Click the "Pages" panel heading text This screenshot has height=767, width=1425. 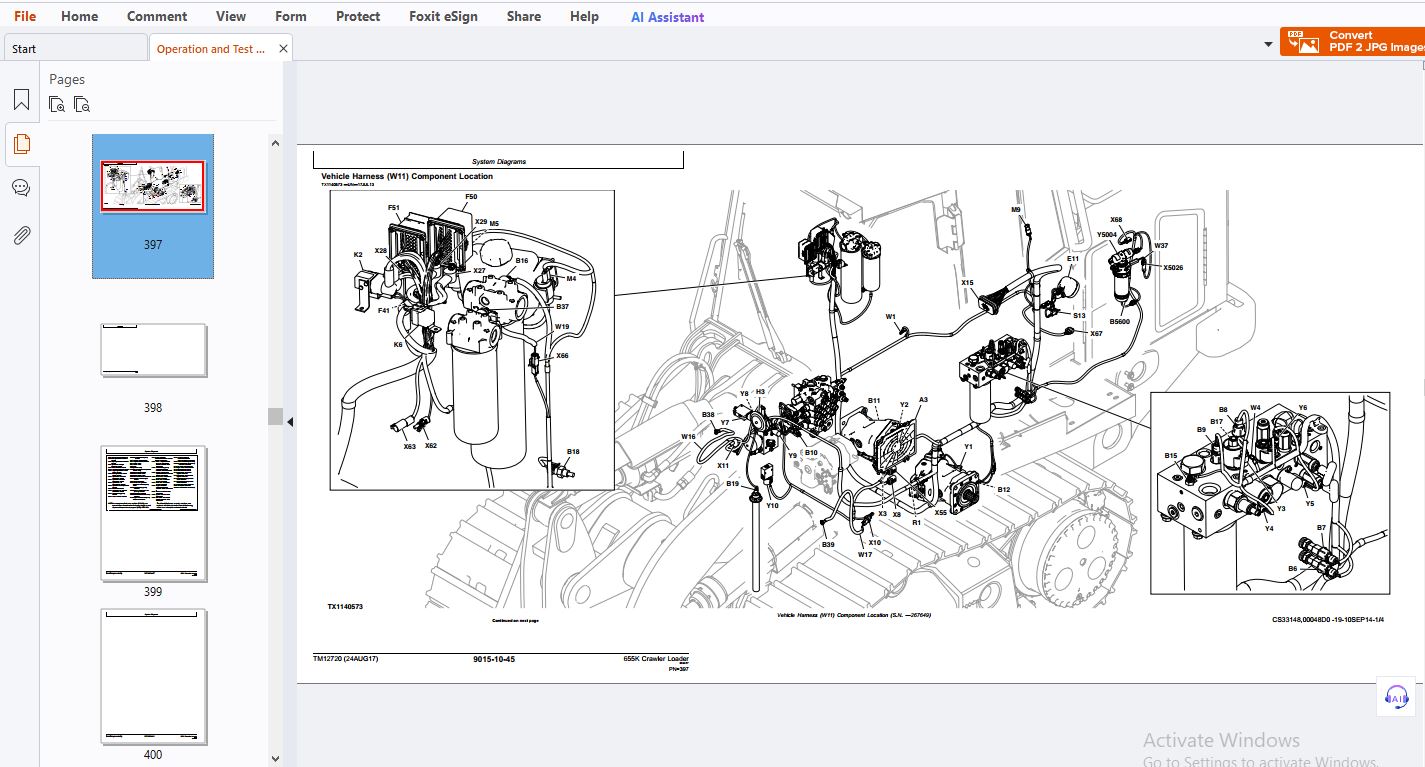tap(67, 79)
